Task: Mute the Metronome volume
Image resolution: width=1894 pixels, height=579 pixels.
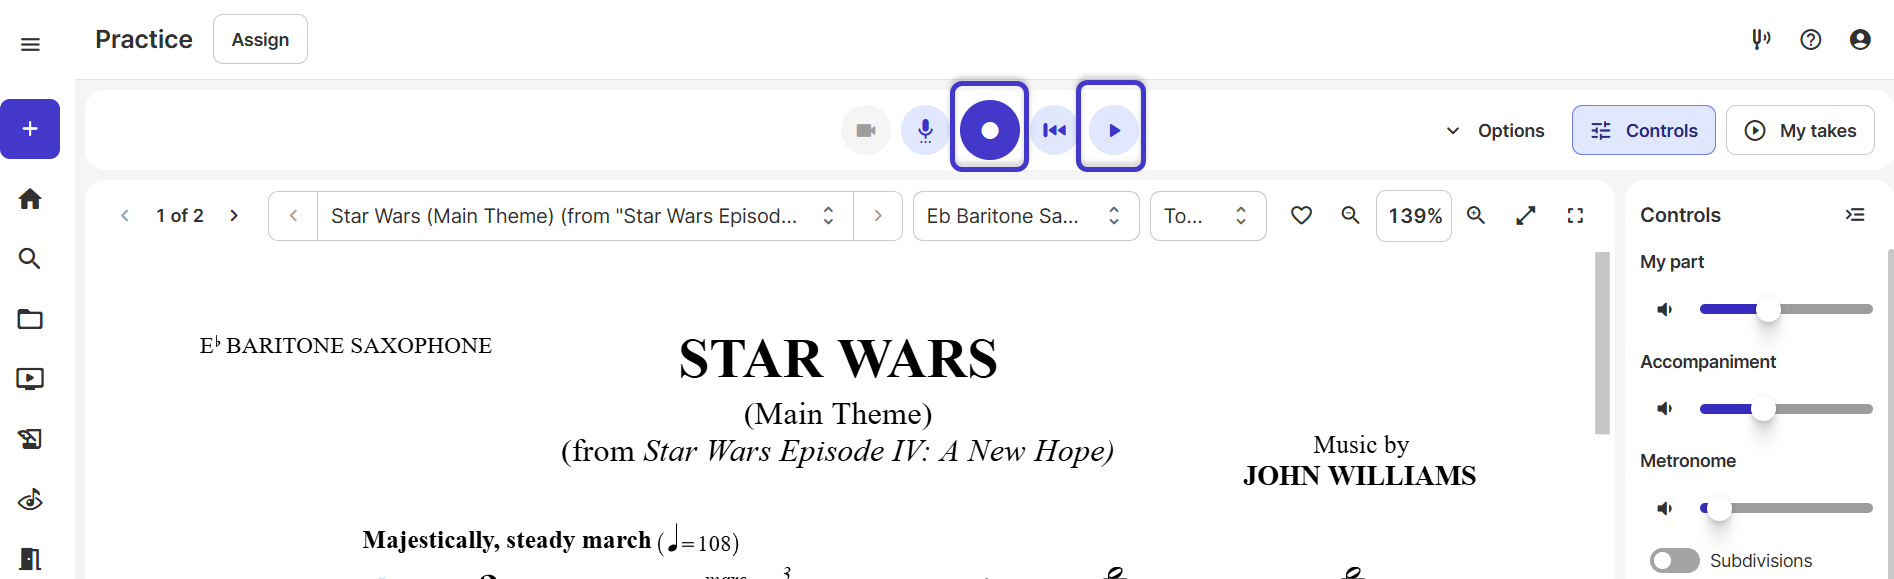Action: [x=1665, y=508]
